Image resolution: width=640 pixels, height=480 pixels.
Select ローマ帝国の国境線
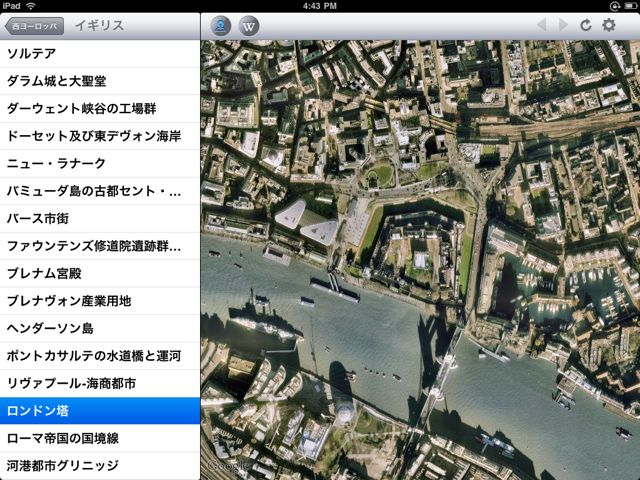coord(100,438)
